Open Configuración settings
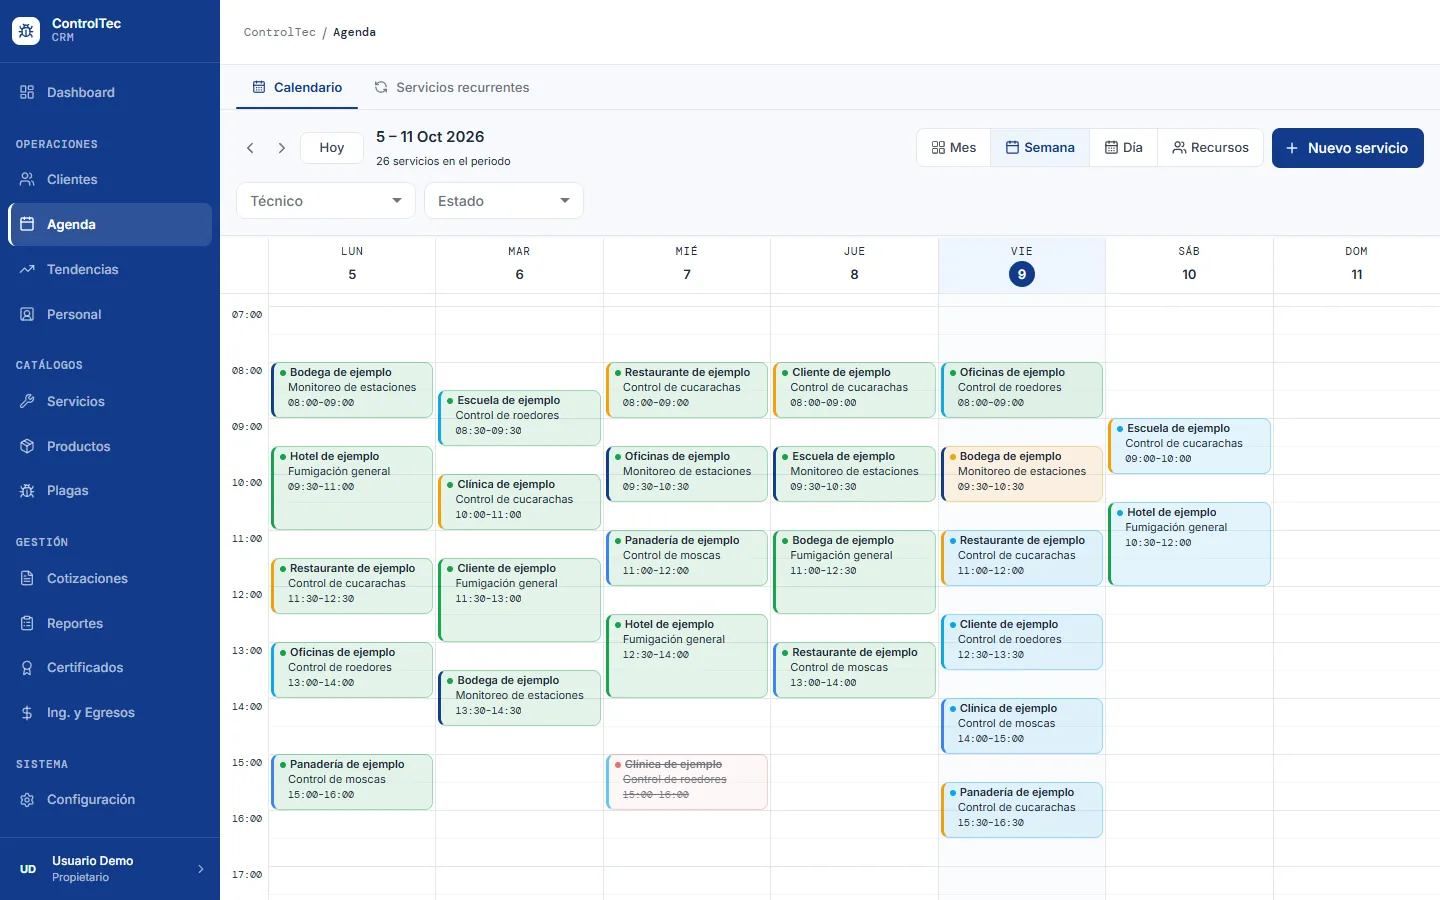 pos(110,799)
